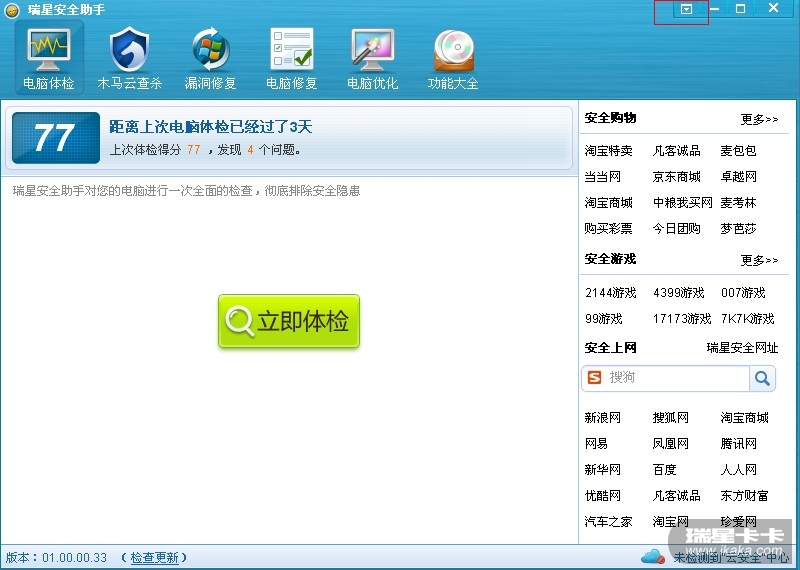The width and height of the screenshot is (800, 570).
Task: Click the 检查更新 link
Action: (155, 557)
